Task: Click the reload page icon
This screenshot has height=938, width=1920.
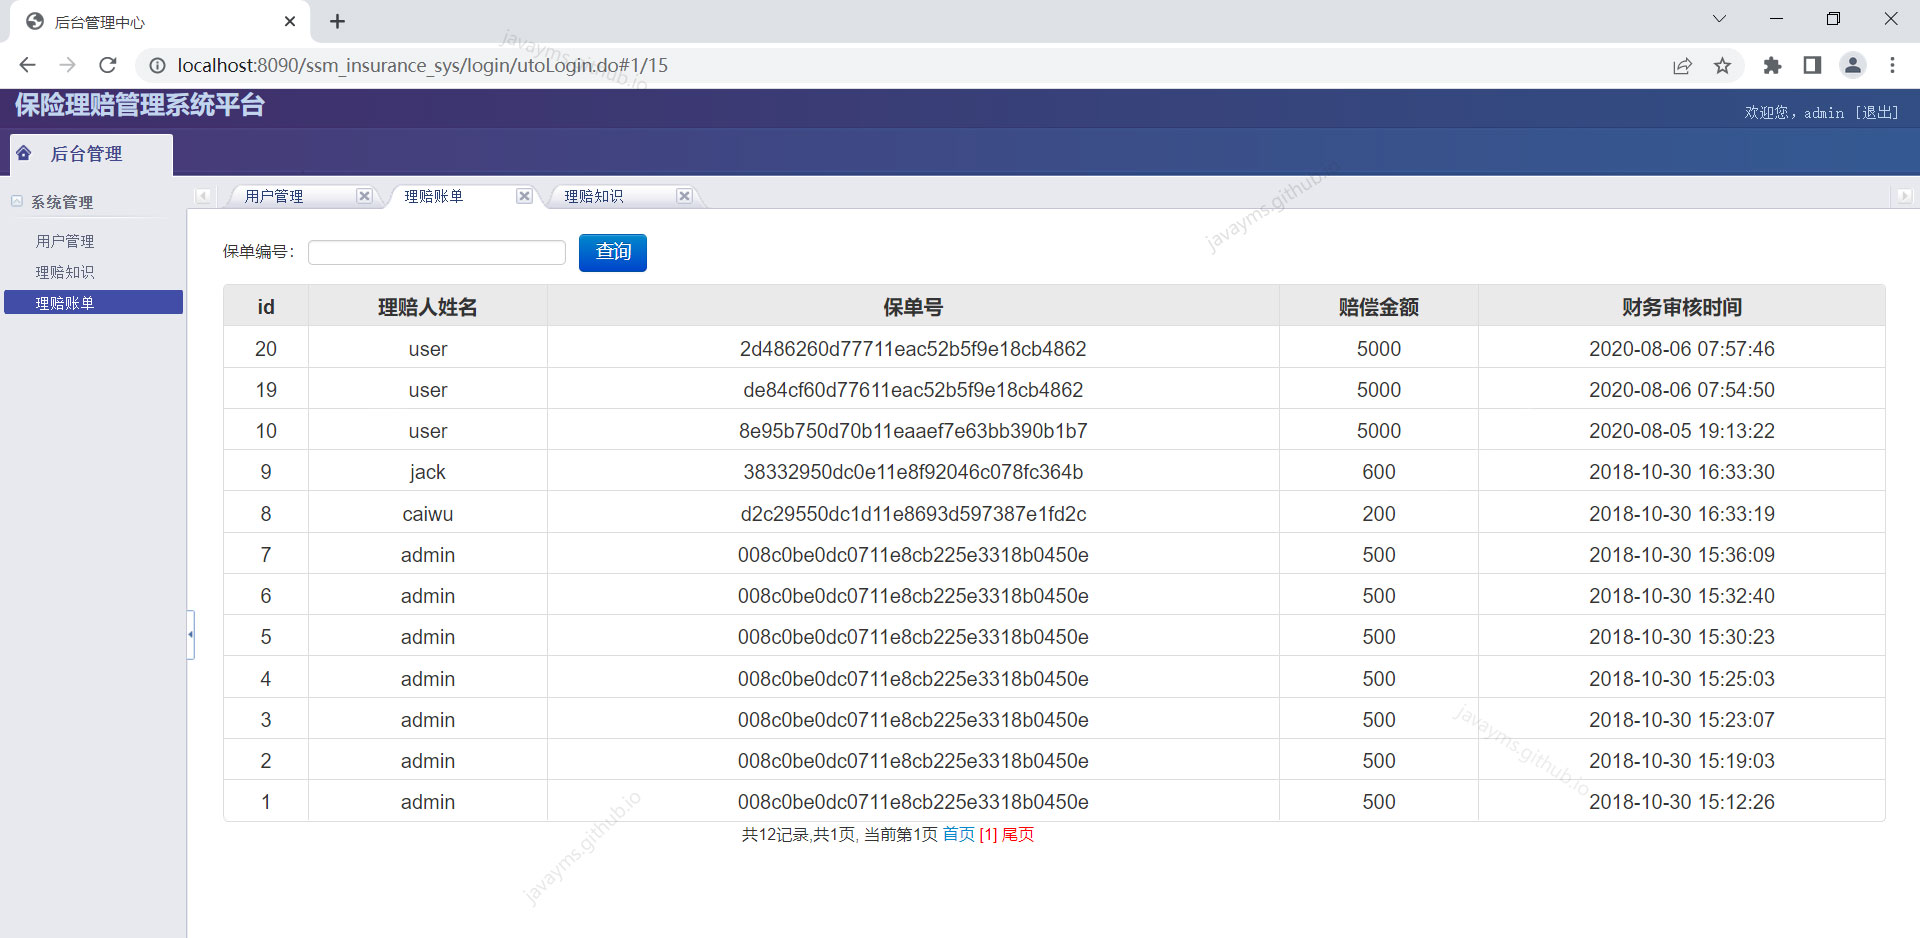Action: (107, 65)
